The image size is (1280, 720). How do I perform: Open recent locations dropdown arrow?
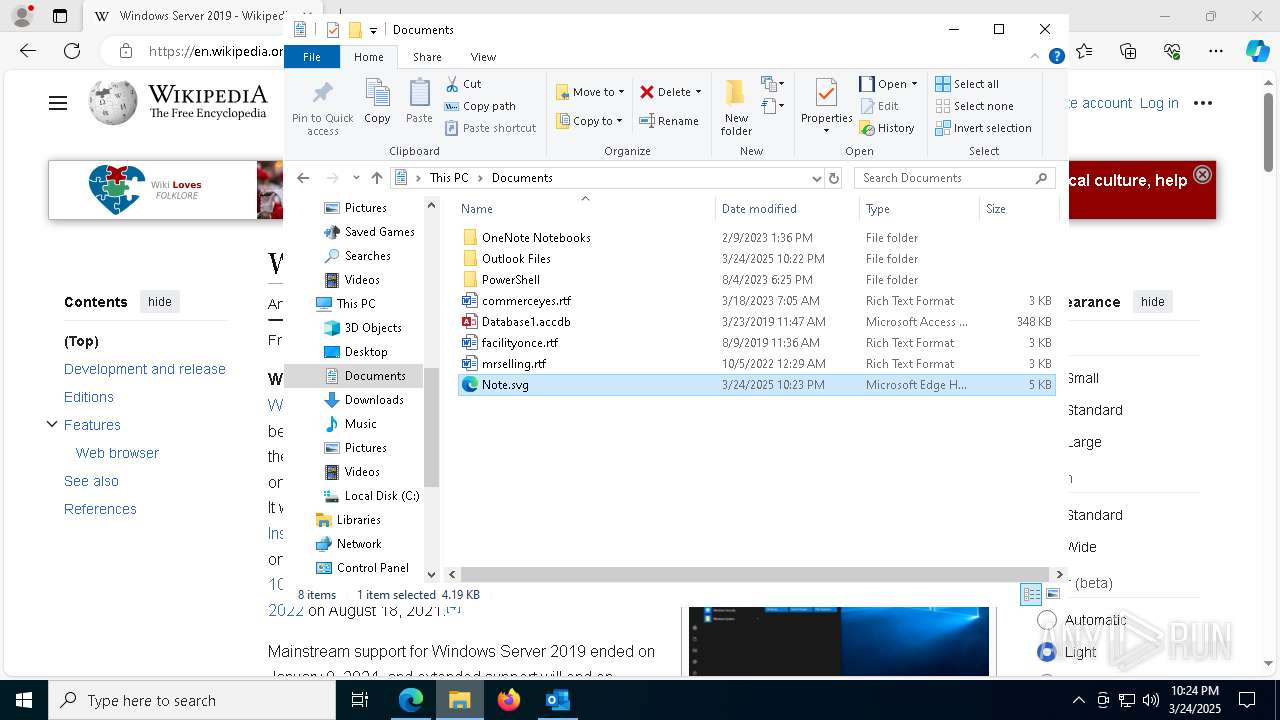[x=356, y=178]
